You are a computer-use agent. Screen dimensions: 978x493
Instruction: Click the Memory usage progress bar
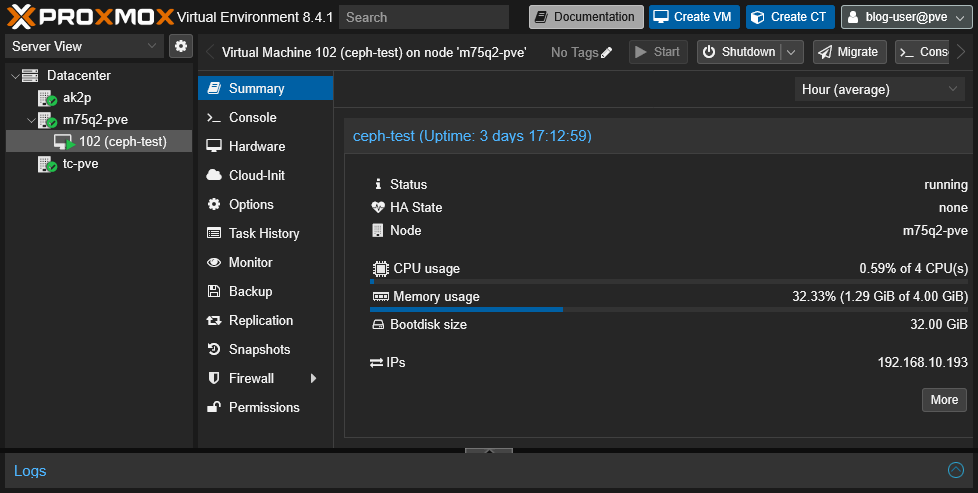coord(669,310)
